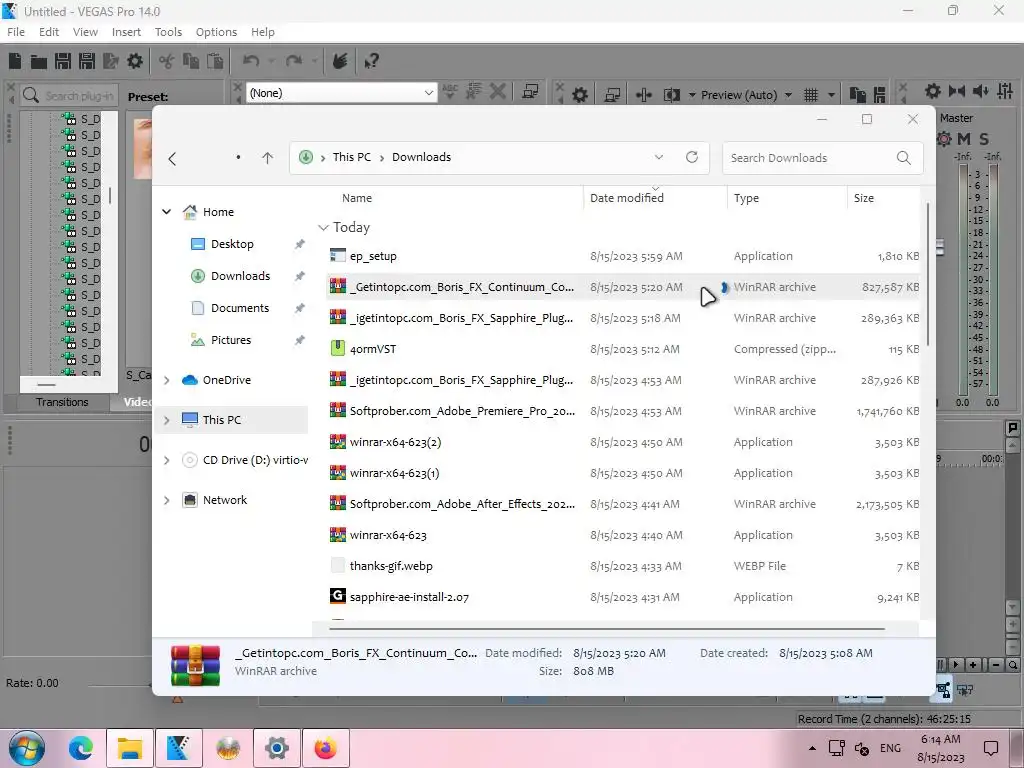Click the Render As icon in VEGAS toolbar
The image size is (1024, 768).
click(x=110, y=61)
